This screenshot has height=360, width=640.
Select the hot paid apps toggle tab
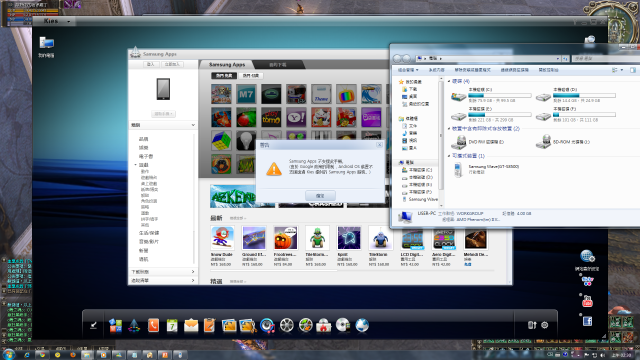pyautogui.click(x=251, y=76)
